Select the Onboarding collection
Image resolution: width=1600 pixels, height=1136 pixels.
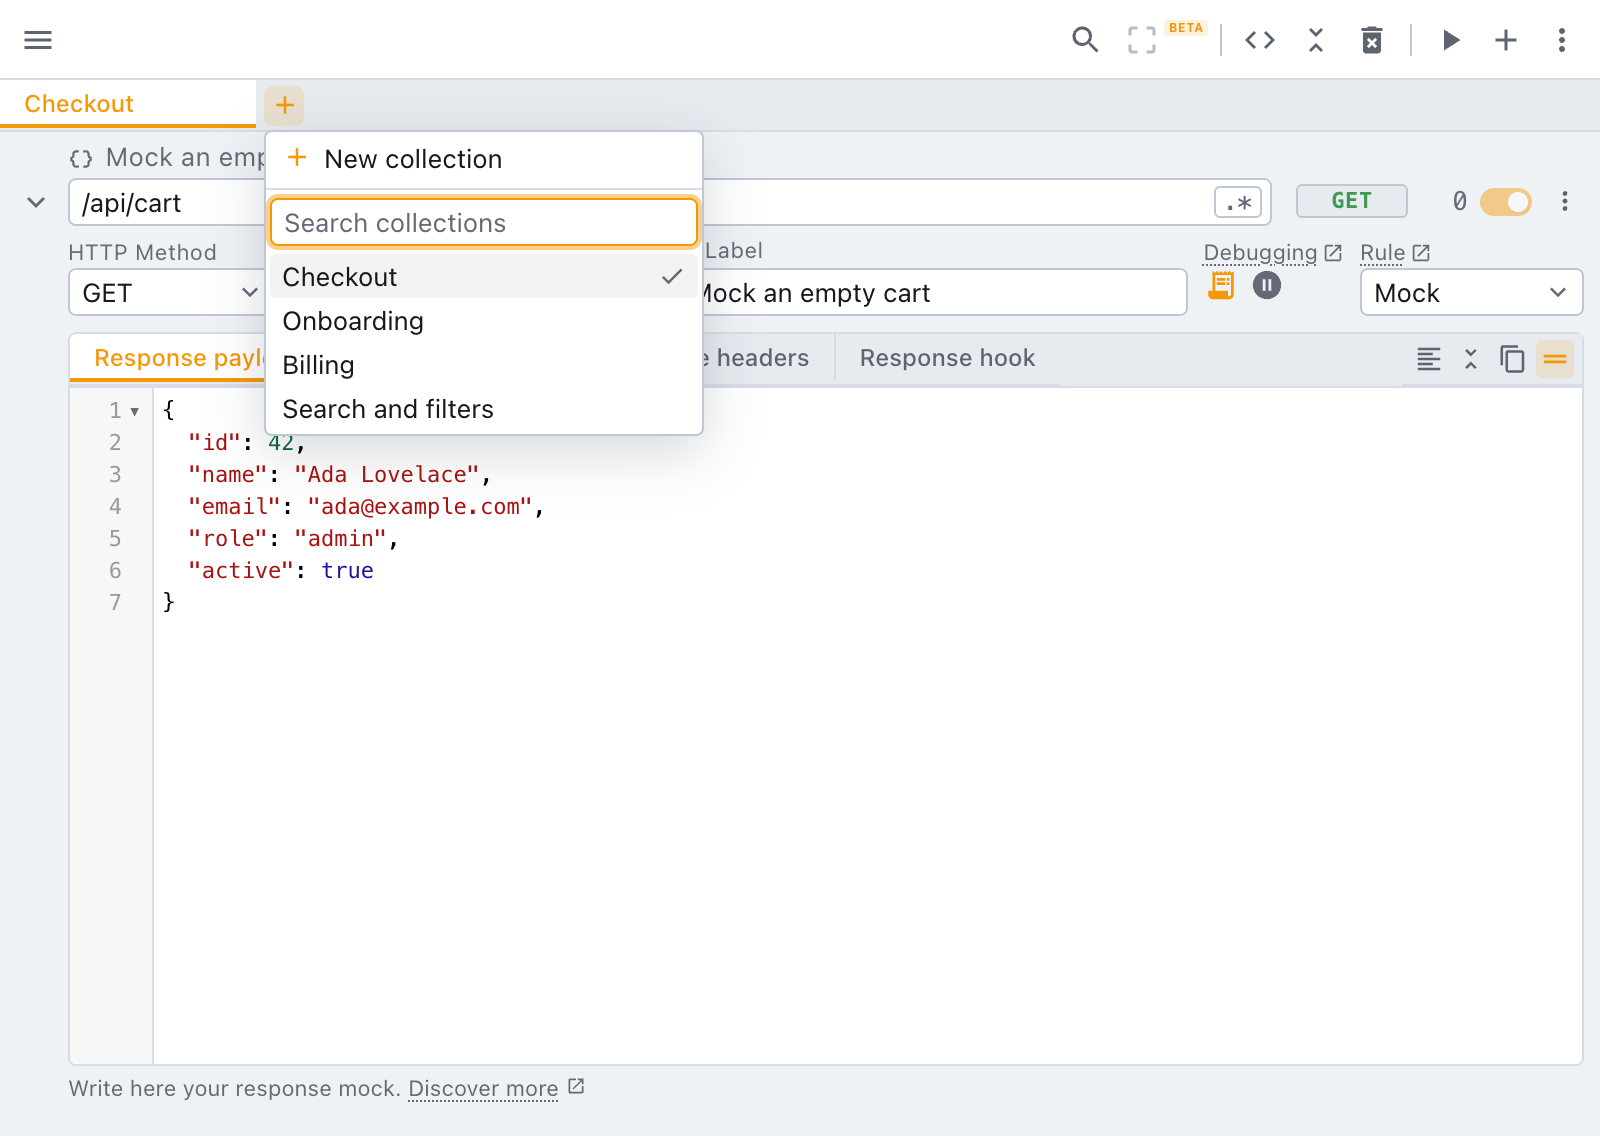click(484, 321)
